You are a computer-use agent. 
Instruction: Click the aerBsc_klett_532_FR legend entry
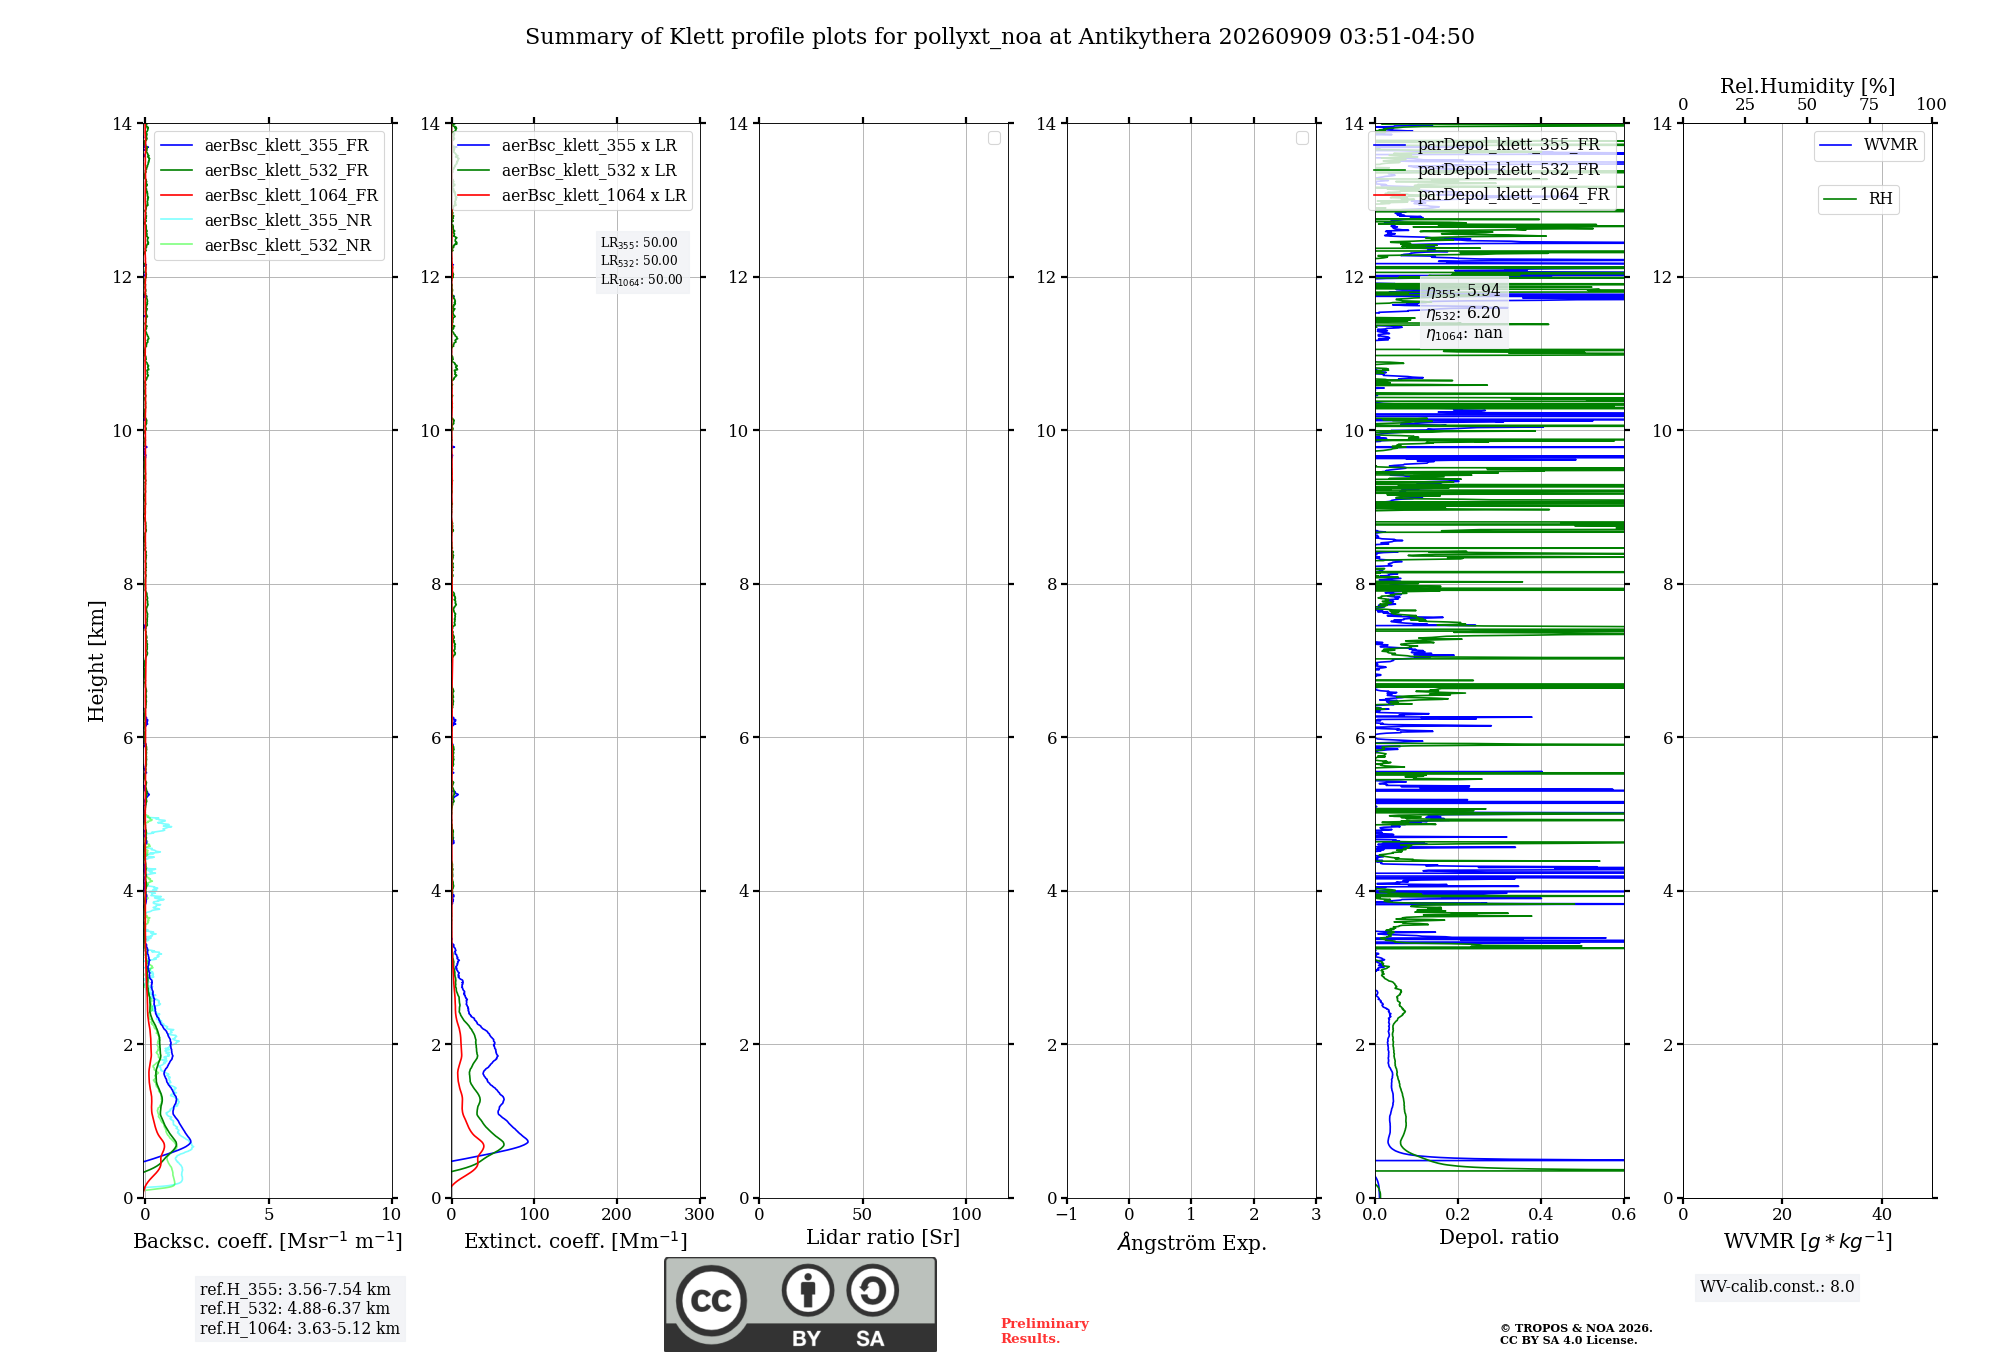(265, 170)
